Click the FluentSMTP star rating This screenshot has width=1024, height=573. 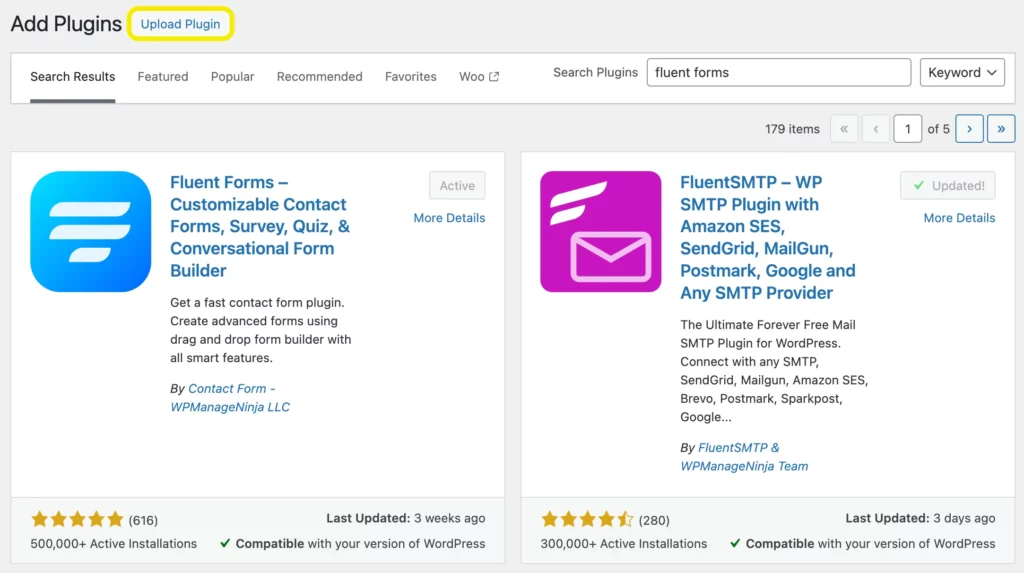(x=587, y=519)
